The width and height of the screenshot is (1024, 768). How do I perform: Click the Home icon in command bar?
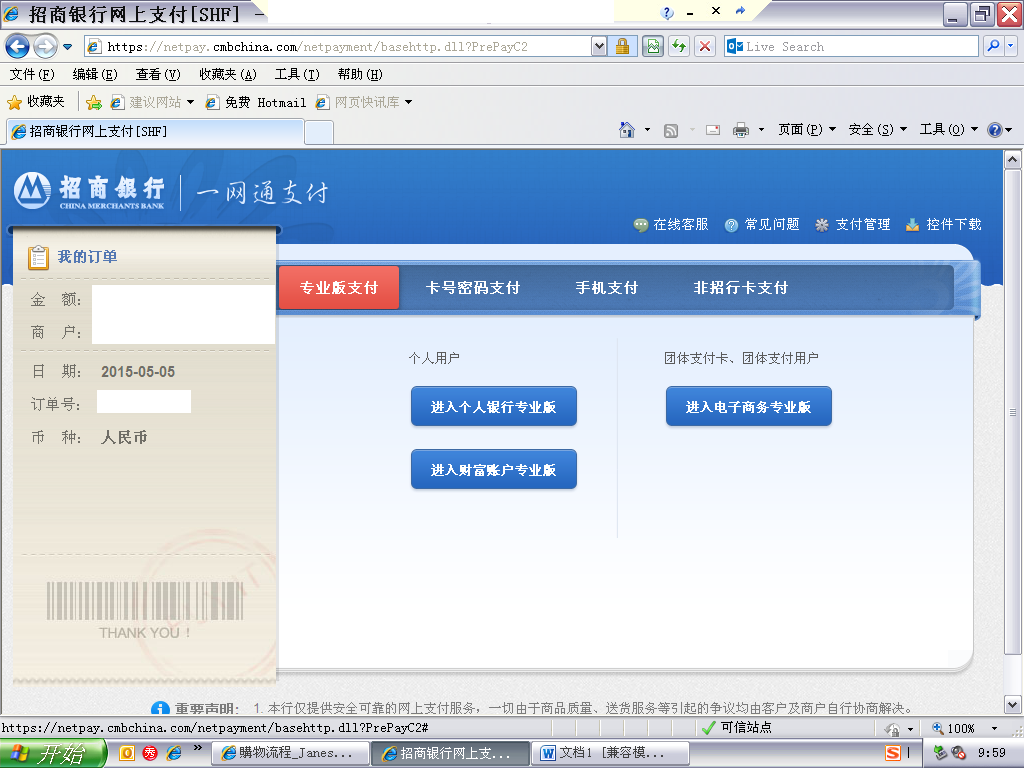pos(627,130)
